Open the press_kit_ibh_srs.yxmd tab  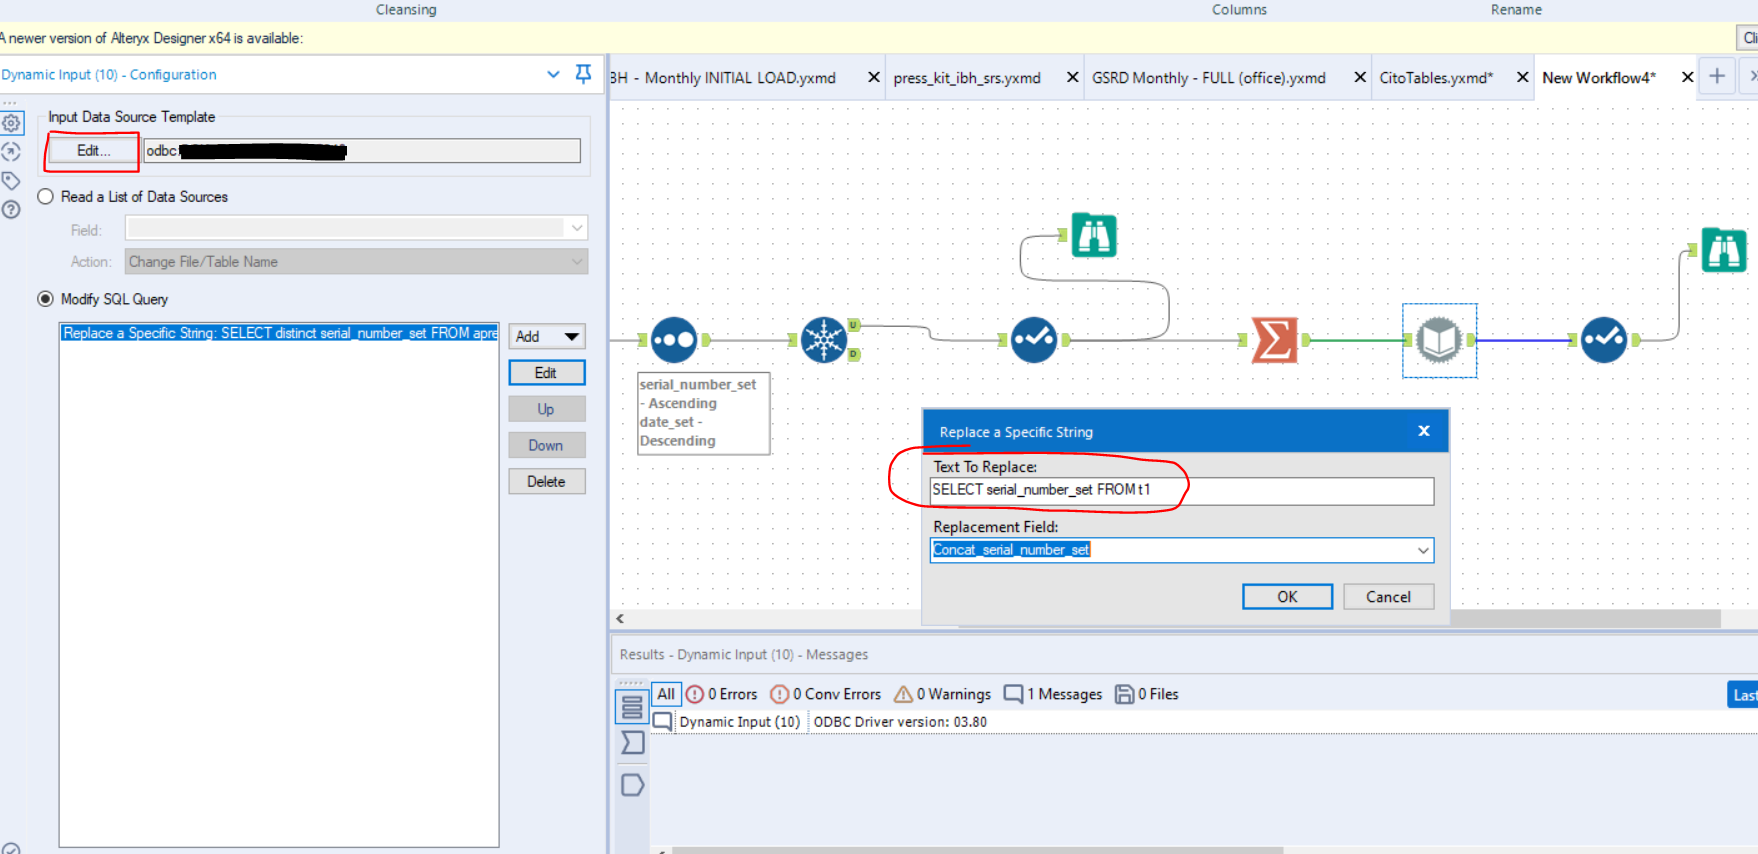coord(966,78)
